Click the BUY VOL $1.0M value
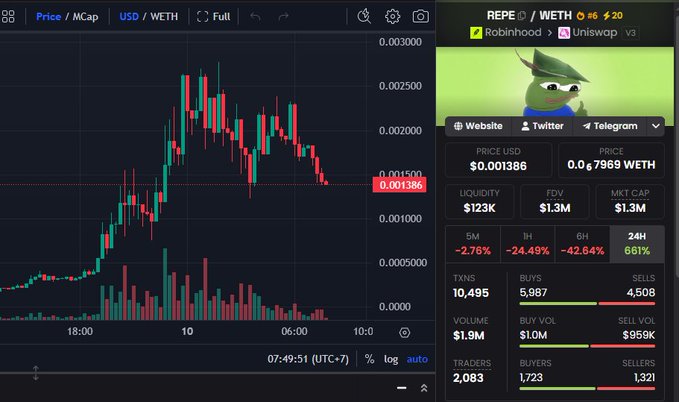This screenshot has width=679, height=402. pos(533,335)
